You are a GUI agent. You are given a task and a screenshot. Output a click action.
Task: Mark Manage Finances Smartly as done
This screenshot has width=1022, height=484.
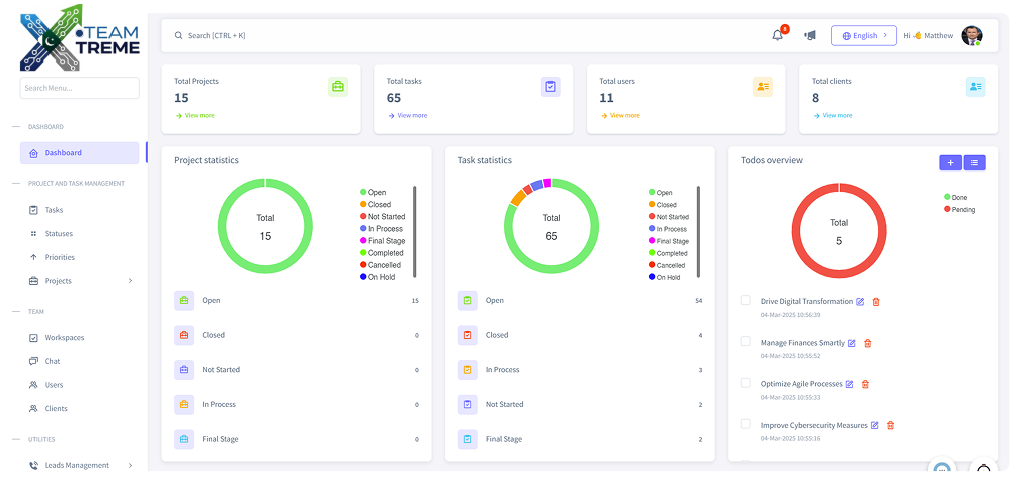point(745,341)
